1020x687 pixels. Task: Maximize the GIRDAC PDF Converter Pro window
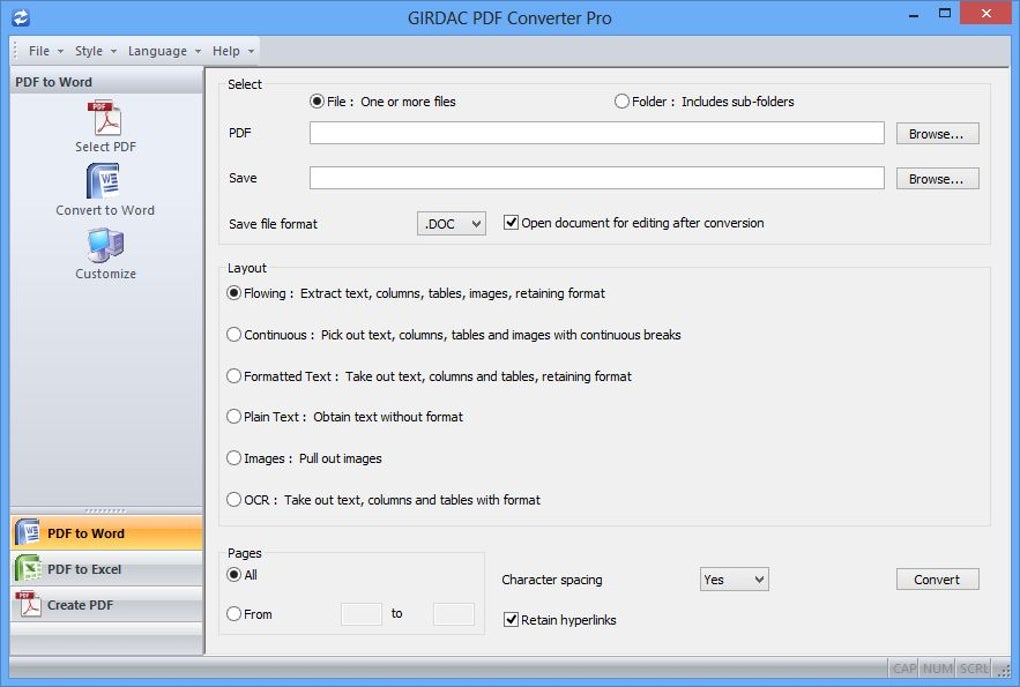tap(945, 14)
